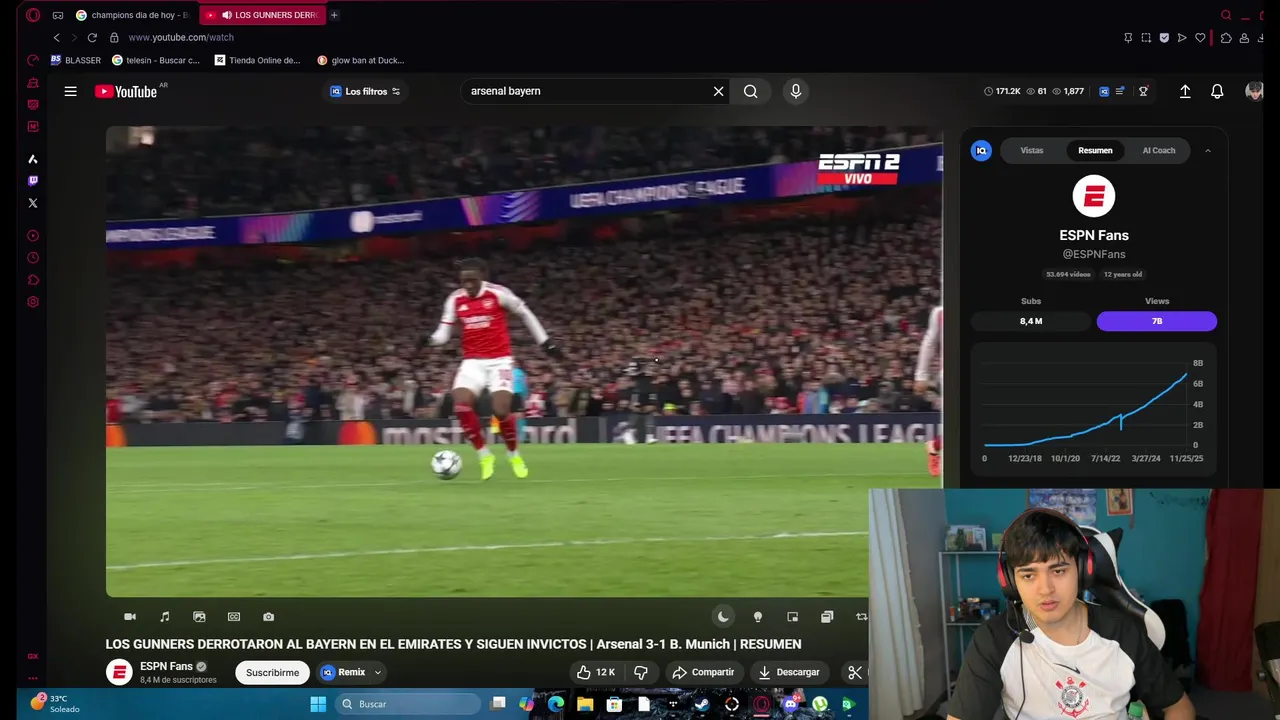
Task: Reload the page with the refresh icon
Action: pos(92,37)
